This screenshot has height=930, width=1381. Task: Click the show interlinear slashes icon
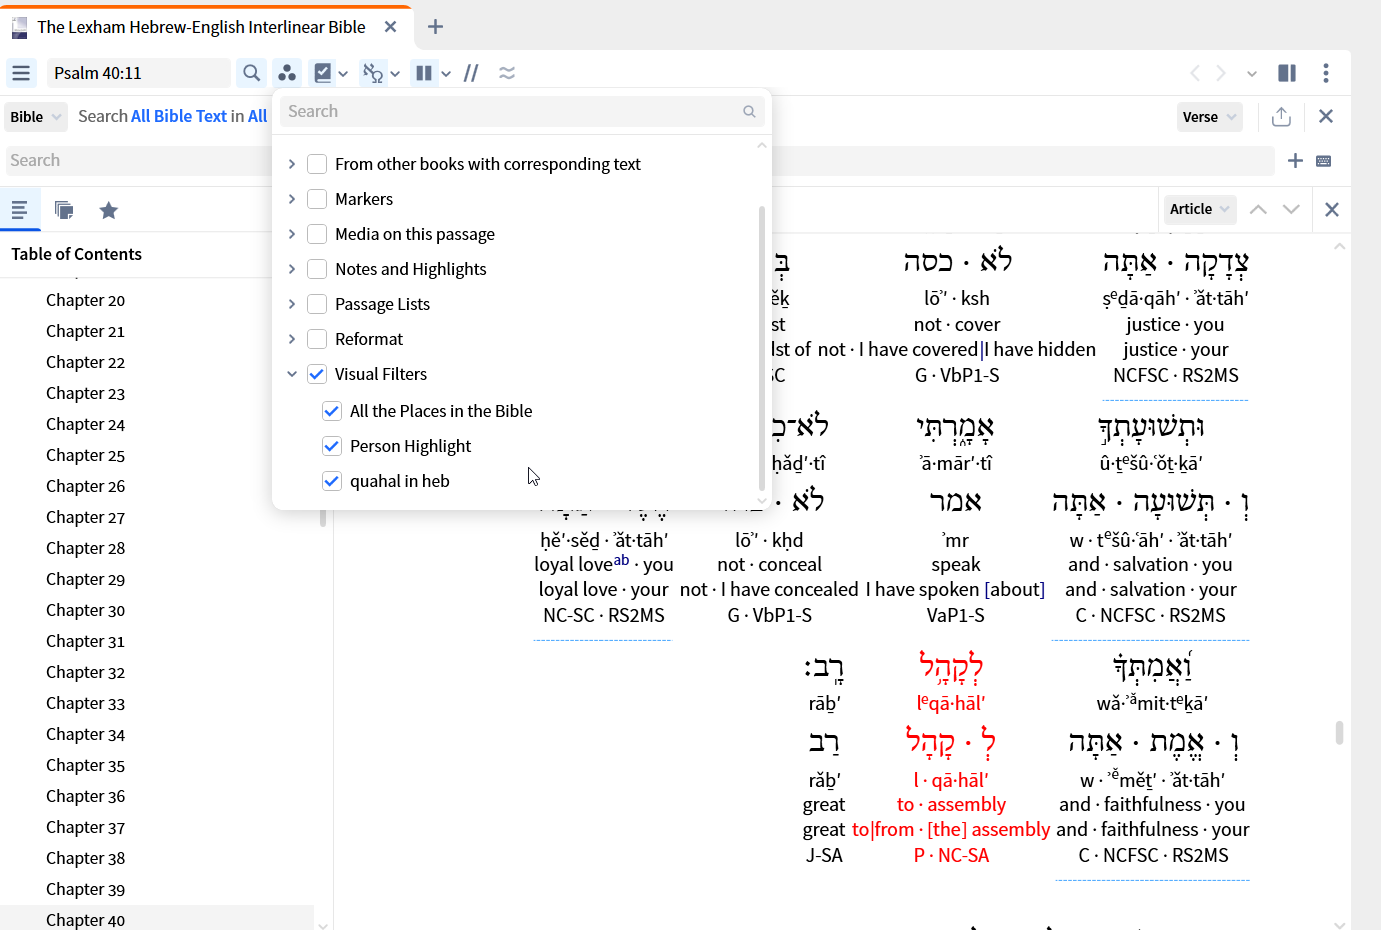471,73
